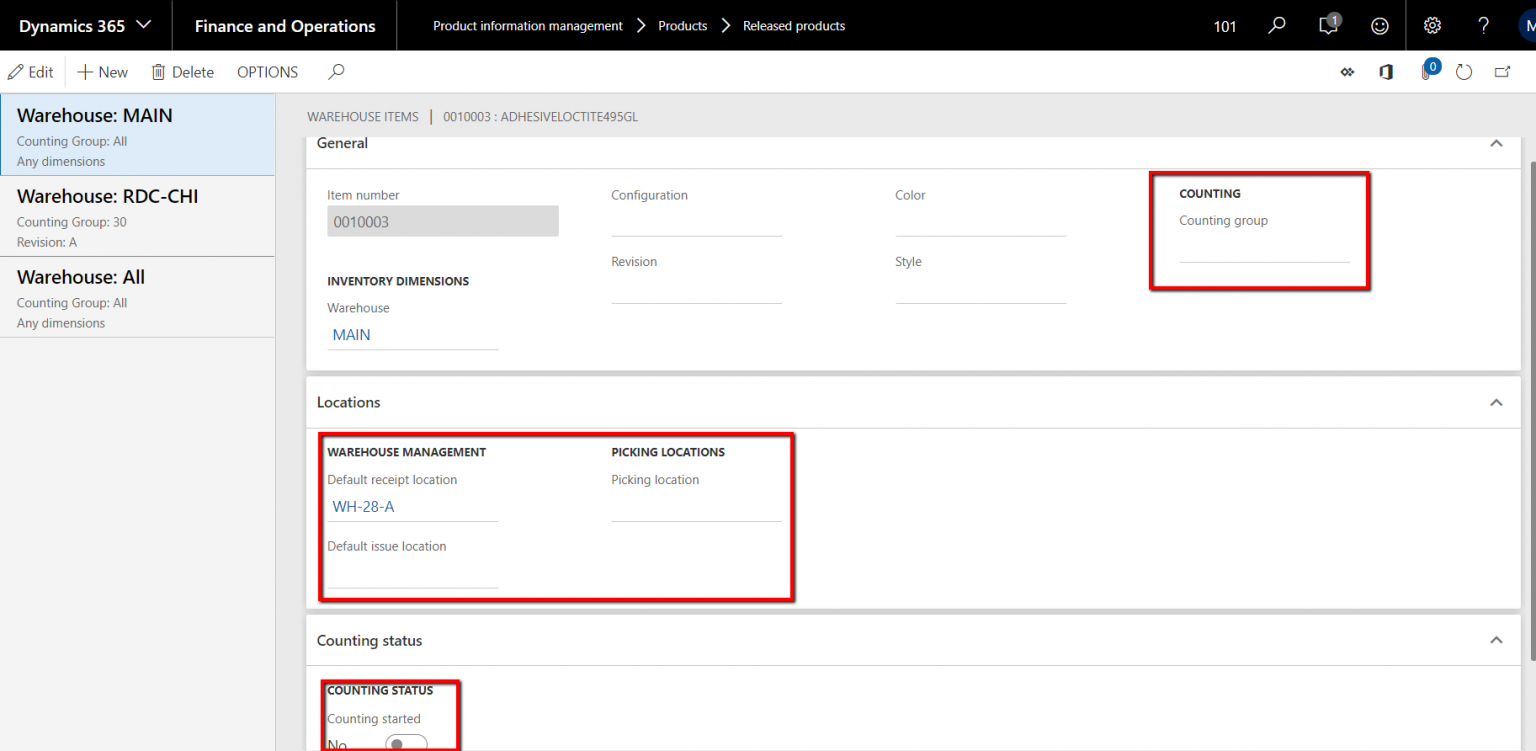Collapse the Counting status section chevron
Image resolution: width=1536 pixels, height=751 pixels.
pyautogui.click(x=1496, y=640)
